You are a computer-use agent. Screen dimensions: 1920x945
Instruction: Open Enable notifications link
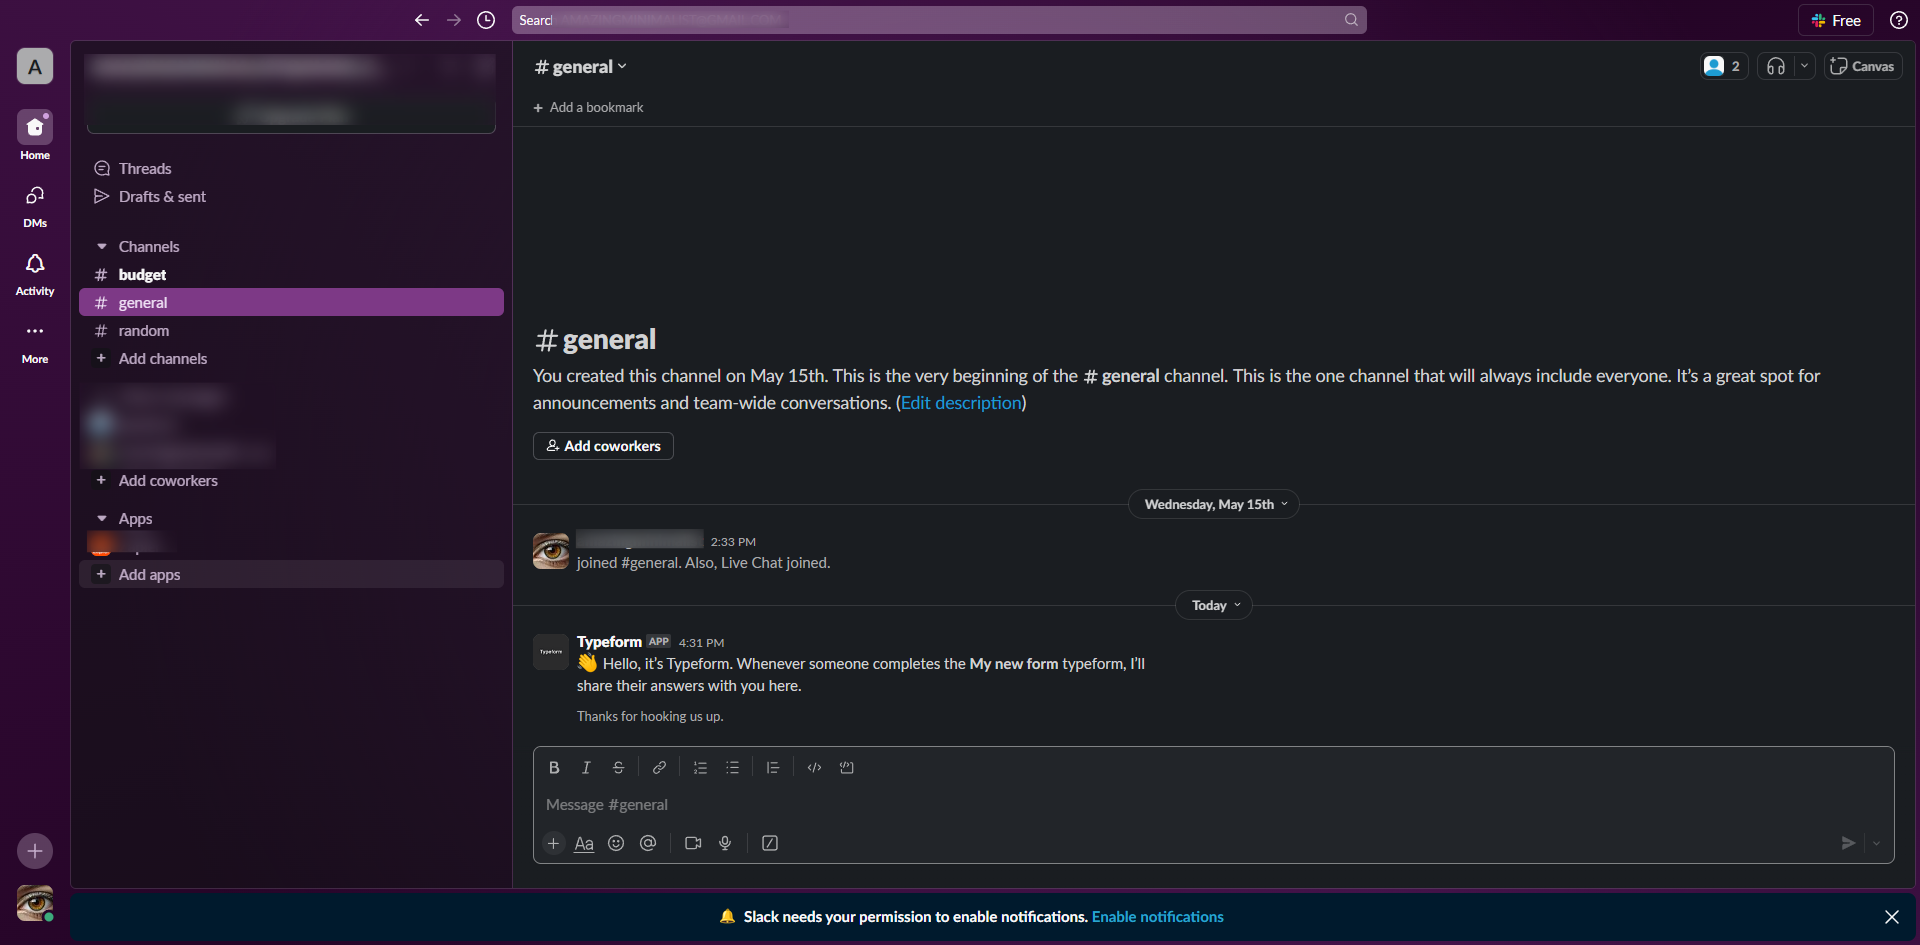(x=1157, y=916)
